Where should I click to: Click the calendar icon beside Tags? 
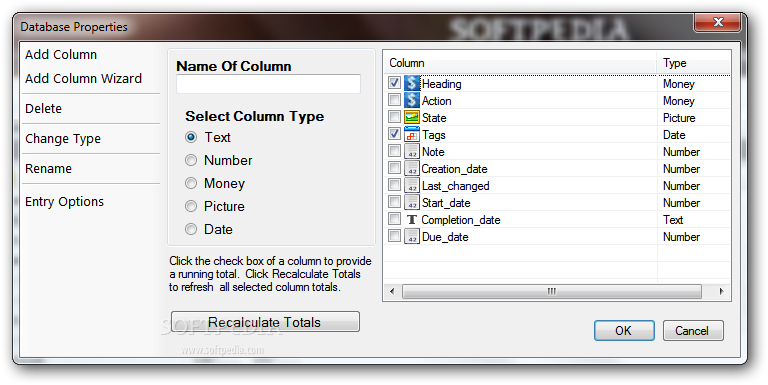pos(412,135)
